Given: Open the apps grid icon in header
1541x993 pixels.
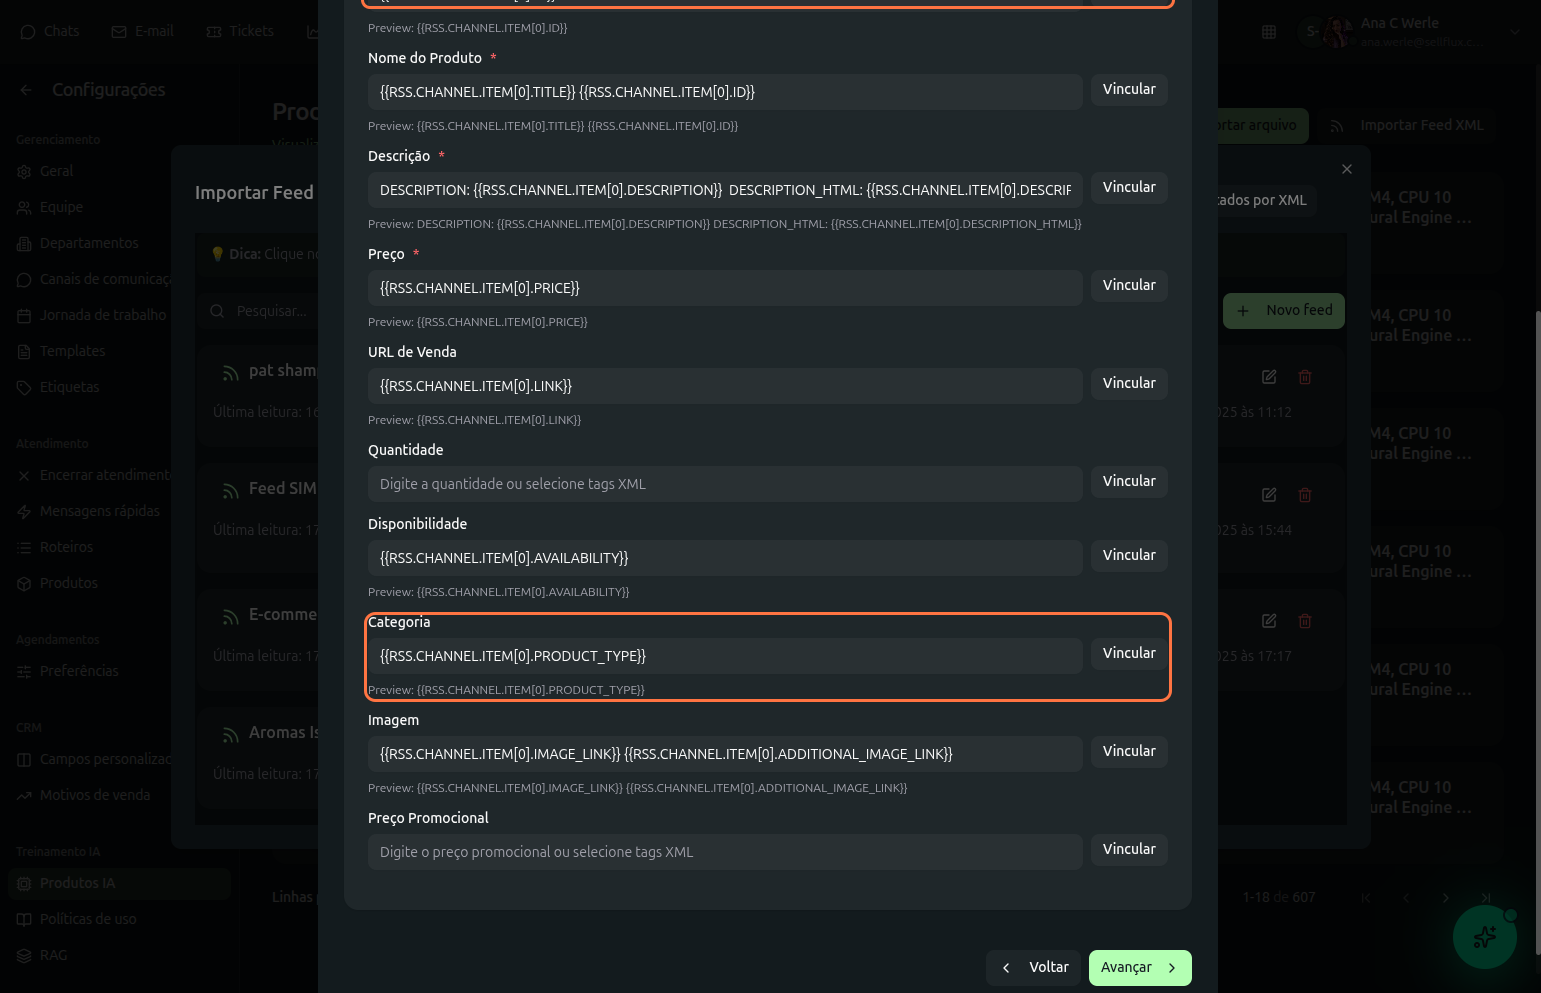Looking at the screenshot, I should point(1269,32).
